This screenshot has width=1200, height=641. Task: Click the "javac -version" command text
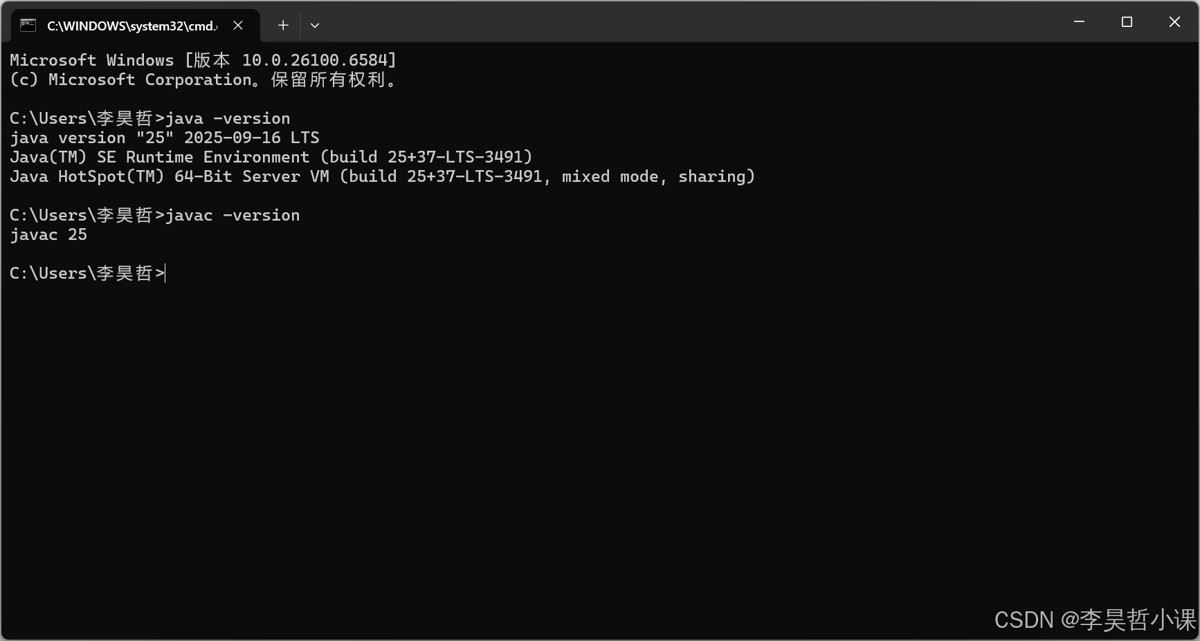(232, 215)
